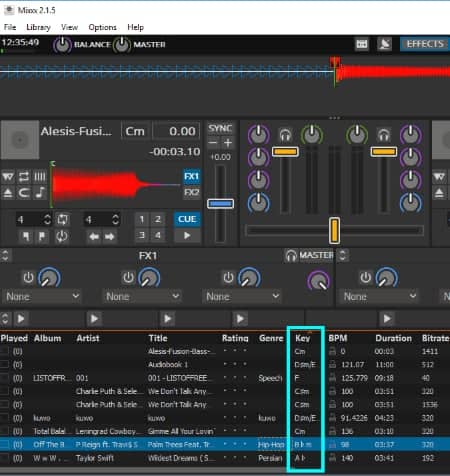Open the Library menu
Image resolution: width=450 pixels, height=476 pixels.
(38, 27)
